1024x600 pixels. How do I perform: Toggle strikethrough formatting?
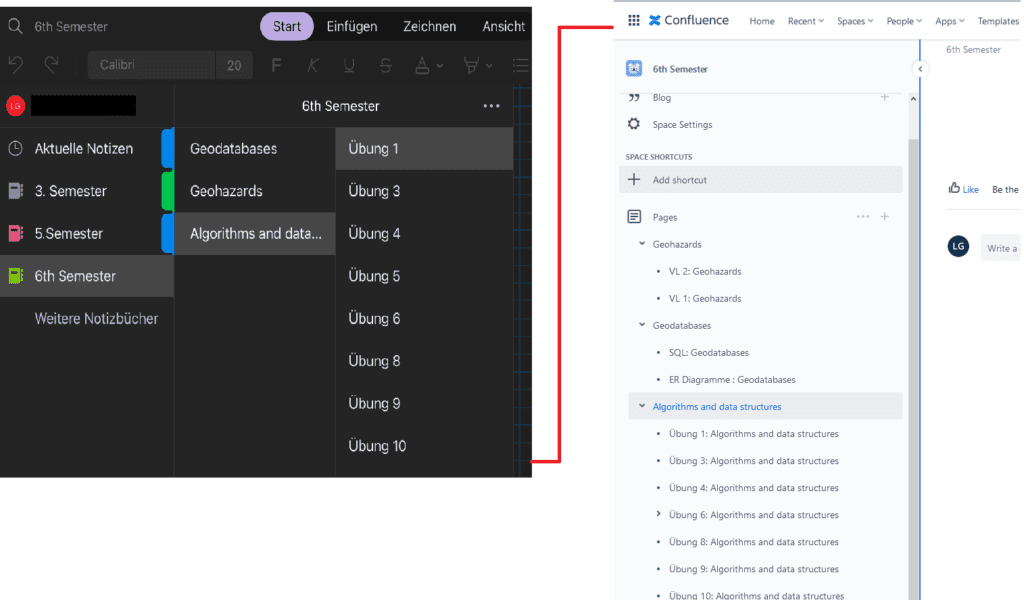384,65
